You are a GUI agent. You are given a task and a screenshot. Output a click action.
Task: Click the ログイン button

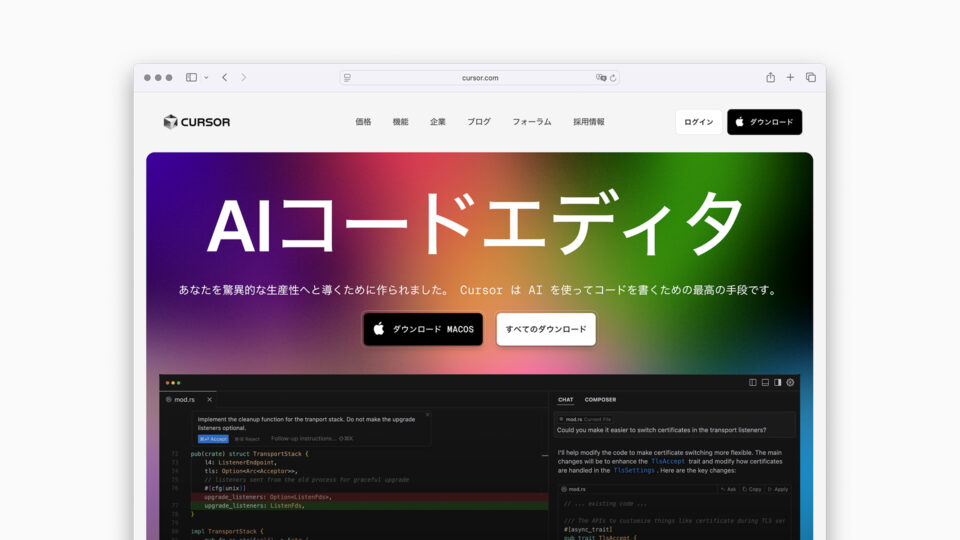[699, 122]
